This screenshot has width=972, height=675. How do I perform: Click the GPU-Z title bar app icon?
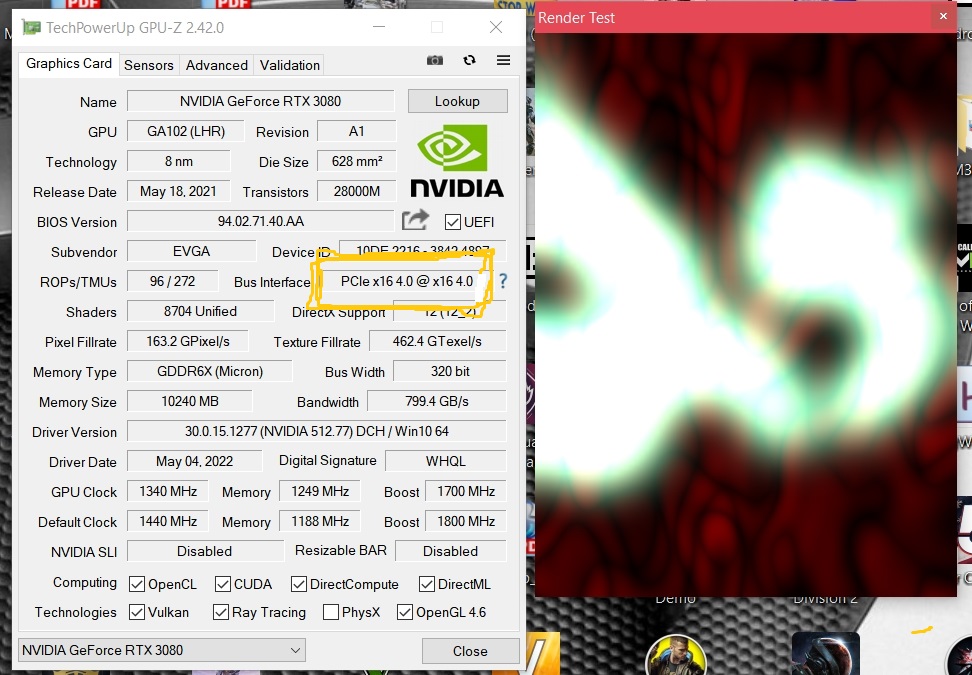pos(31,27)
